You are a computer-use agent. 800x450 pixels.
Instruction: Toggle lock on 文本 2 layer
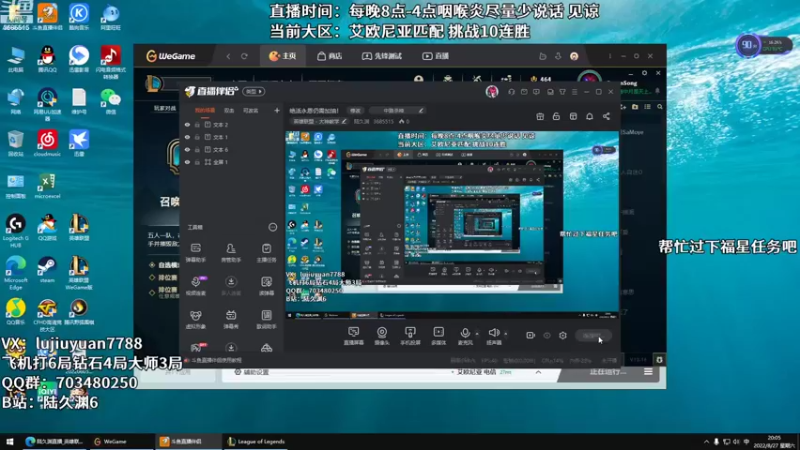[x=197, y=124]
